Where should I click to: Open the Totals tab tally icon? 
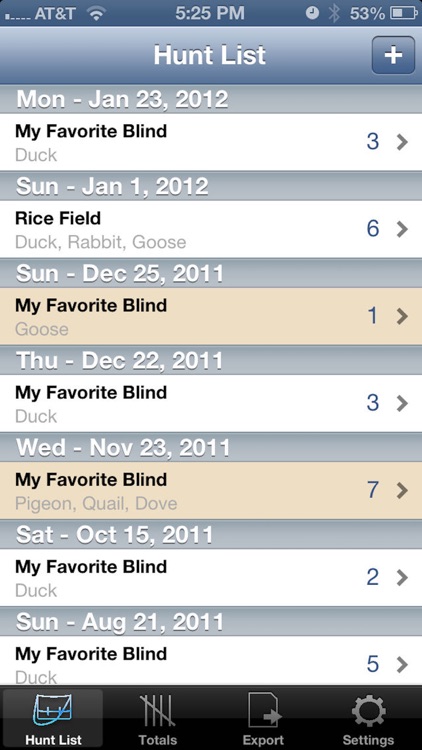(157, 712)
